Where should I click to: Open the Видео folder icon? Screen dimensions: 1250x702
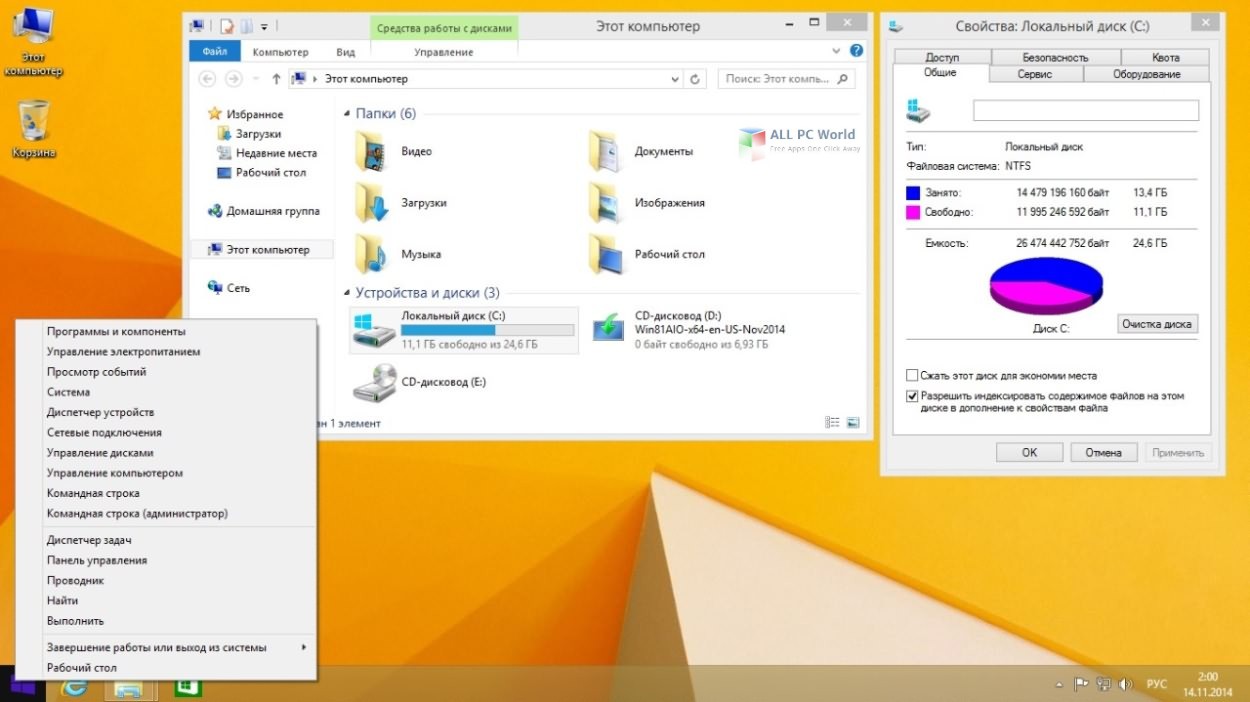click(x=371, y=151)
